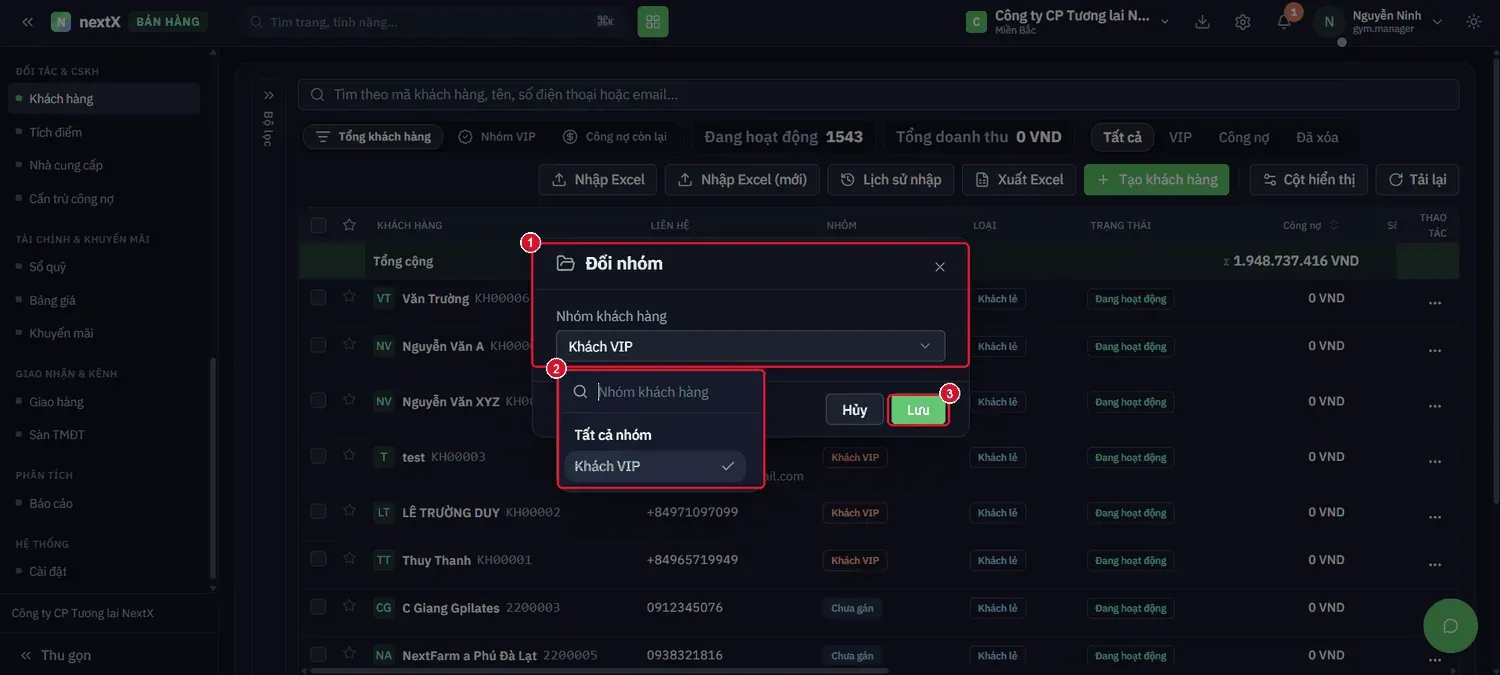Viewport: 1500px width, 675px height.
Task: Click the nextX logo icon
Action: [61, 21]
